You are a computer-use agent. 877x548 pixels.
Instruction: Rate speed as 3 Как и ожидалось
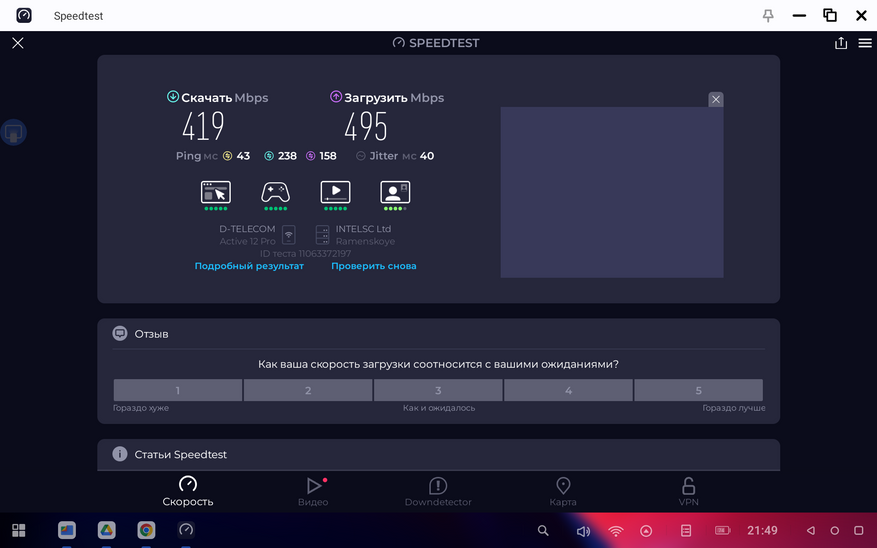tap(438, 390)
